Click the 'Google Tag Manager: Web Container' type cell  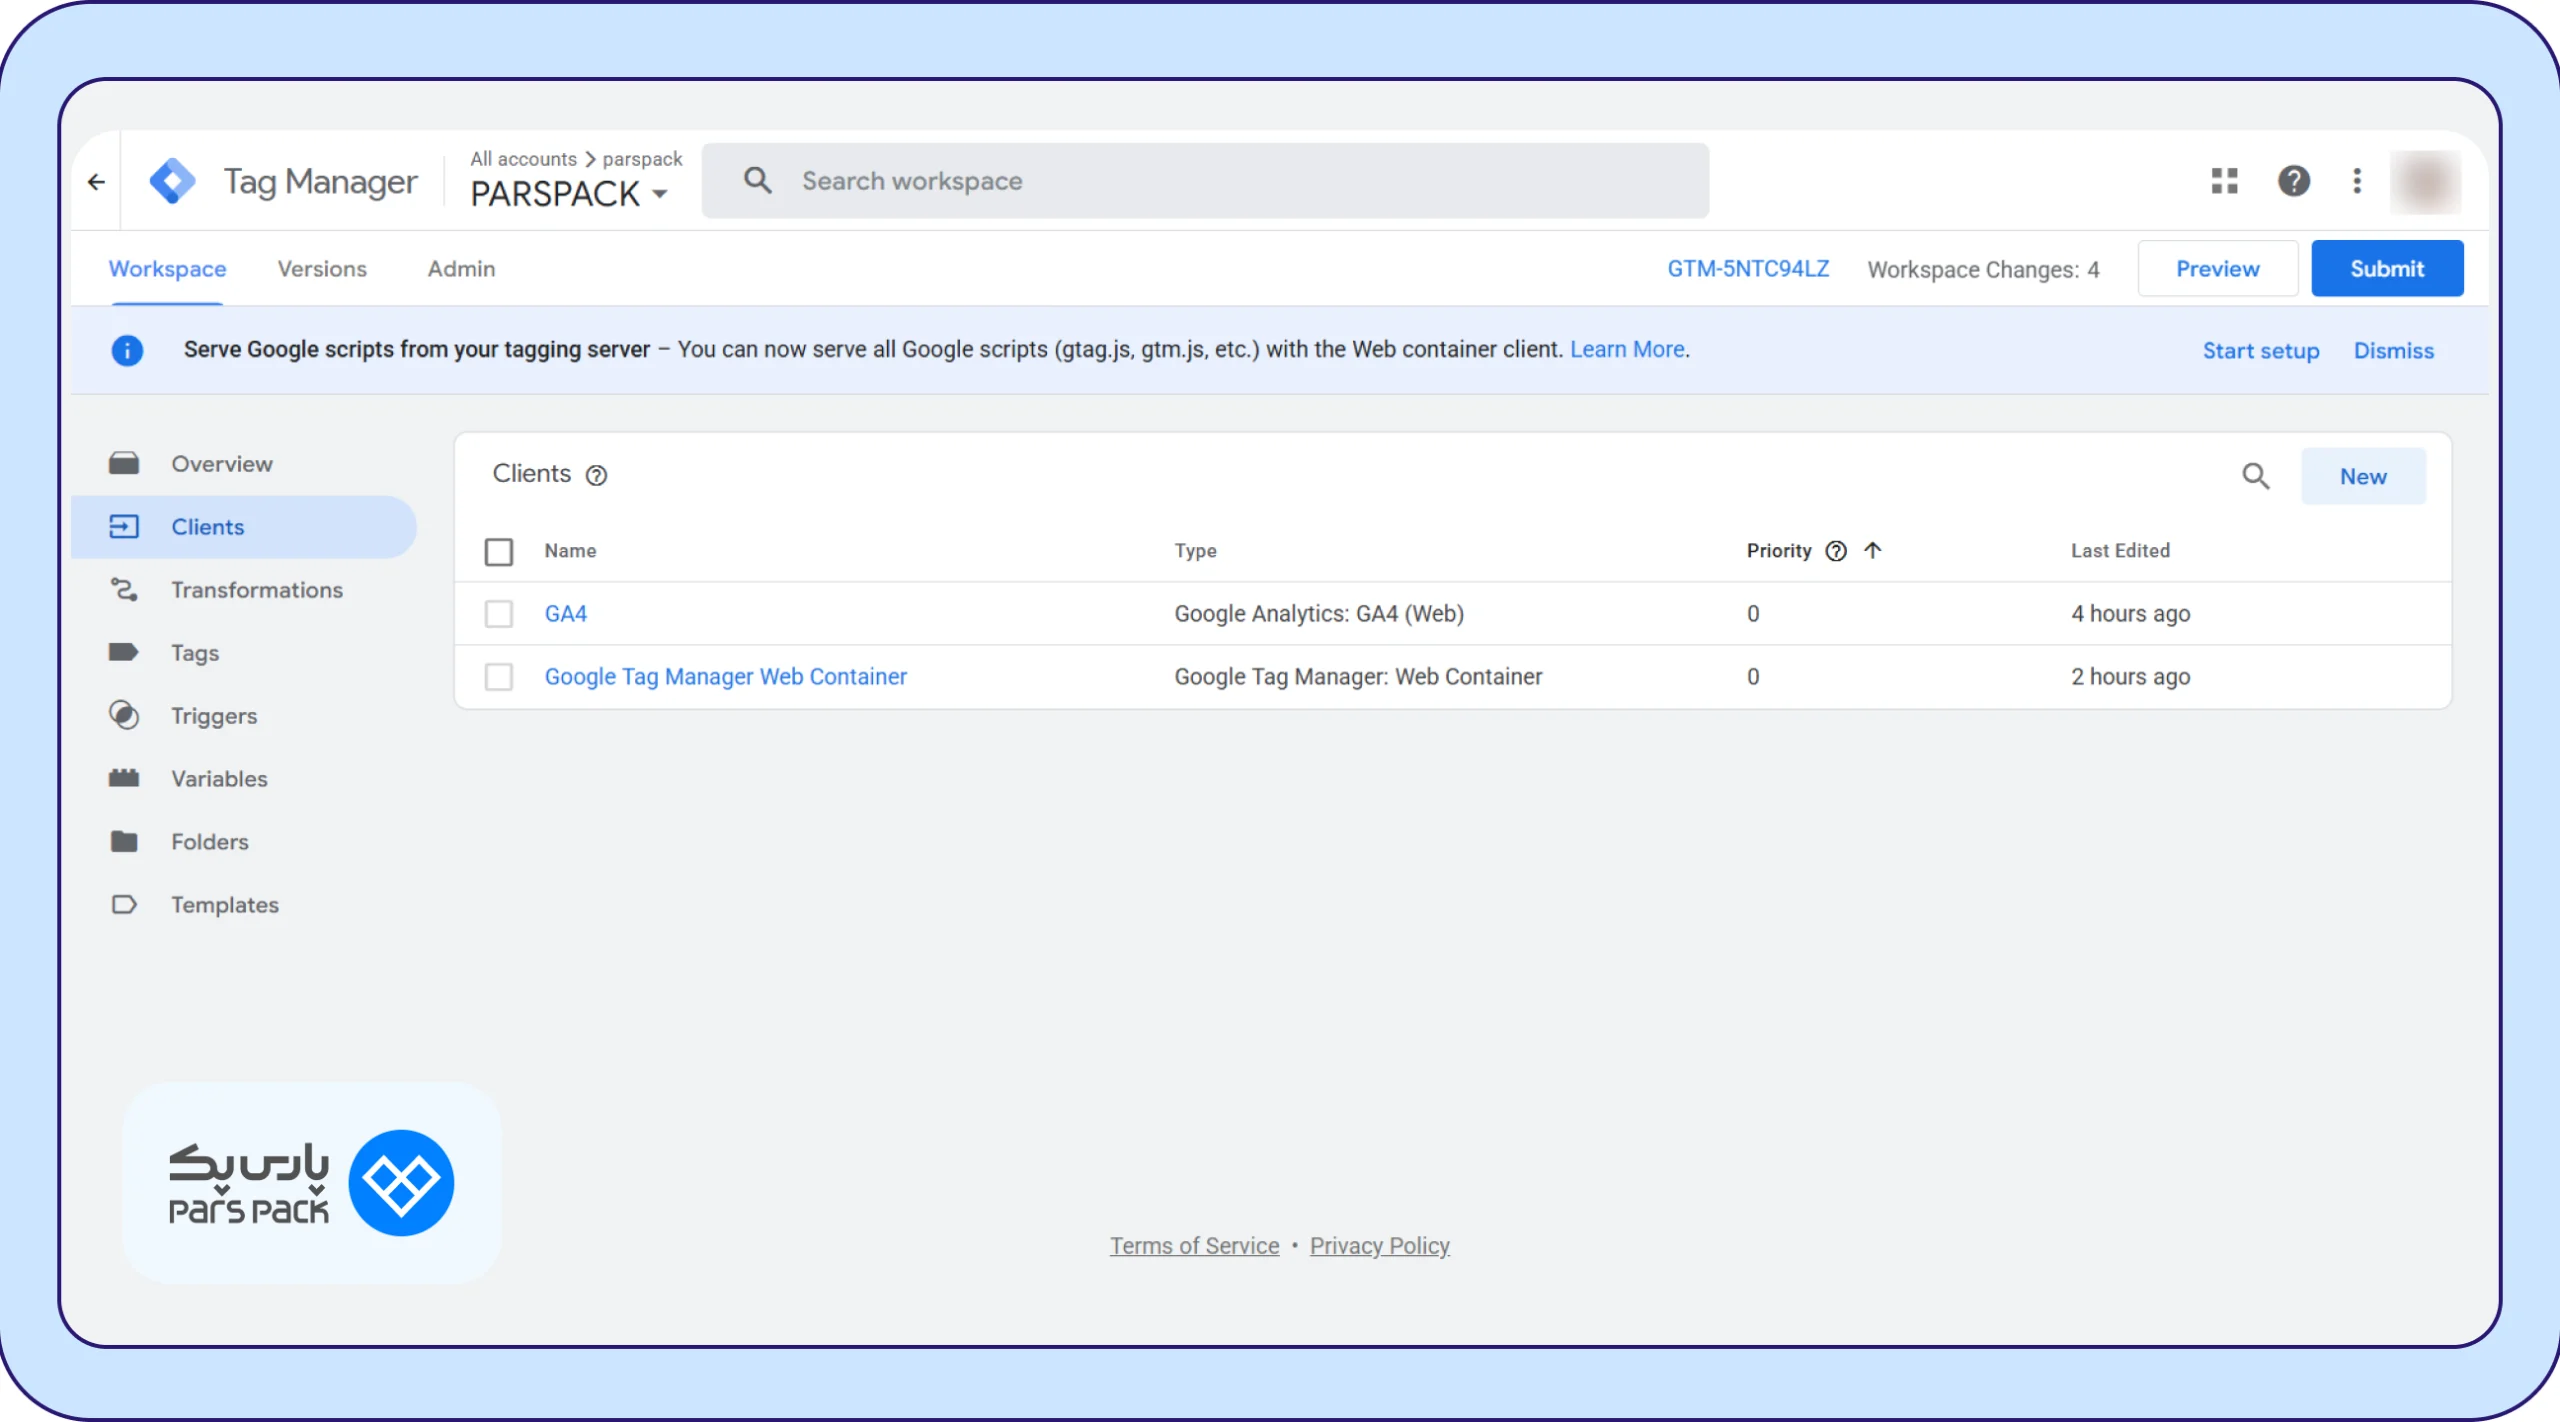point(1358,677)
